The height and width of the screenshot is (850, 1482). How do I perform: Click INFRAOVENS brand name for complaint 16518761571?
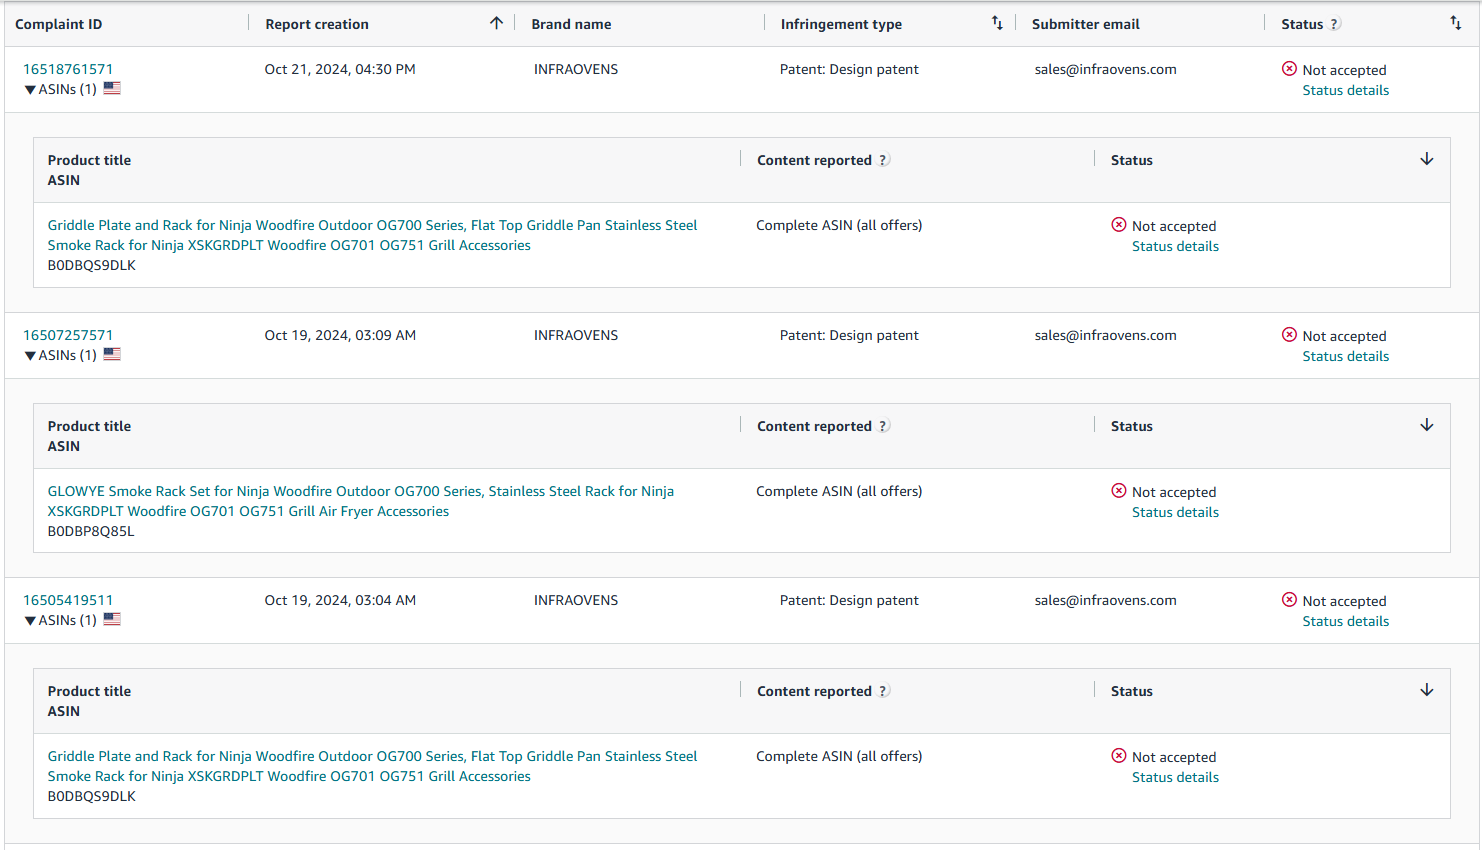[576, 69]
